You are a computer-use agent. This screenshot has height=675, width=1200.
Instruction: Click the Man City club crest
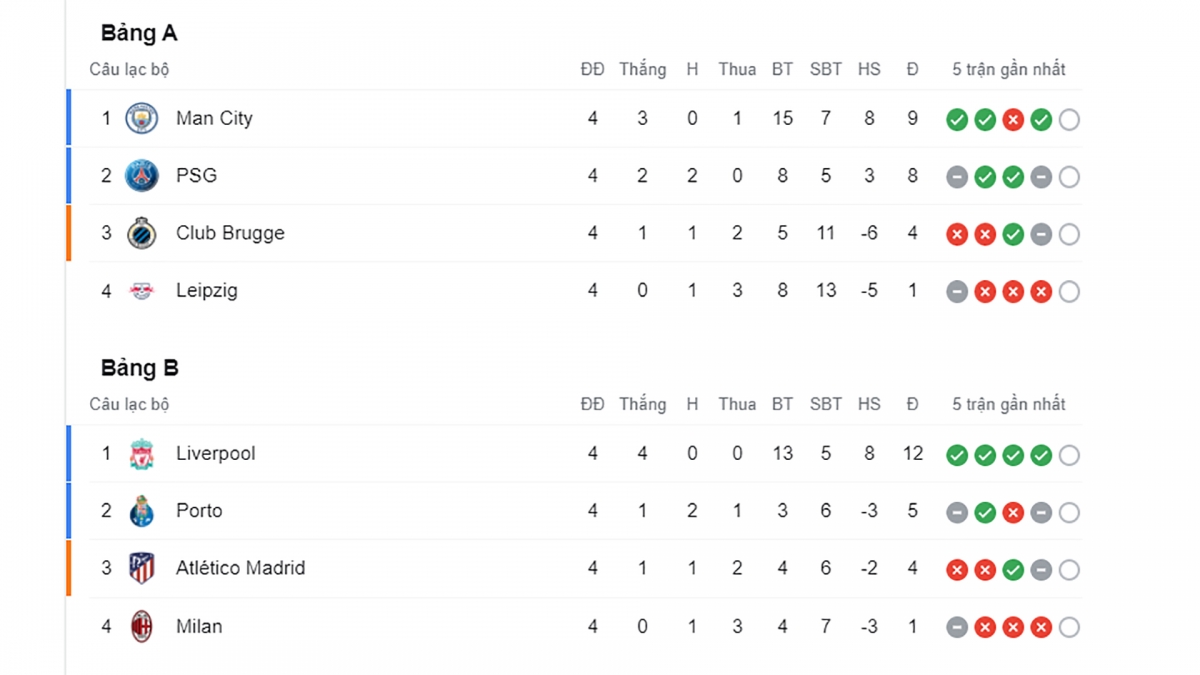pos(142,119)
